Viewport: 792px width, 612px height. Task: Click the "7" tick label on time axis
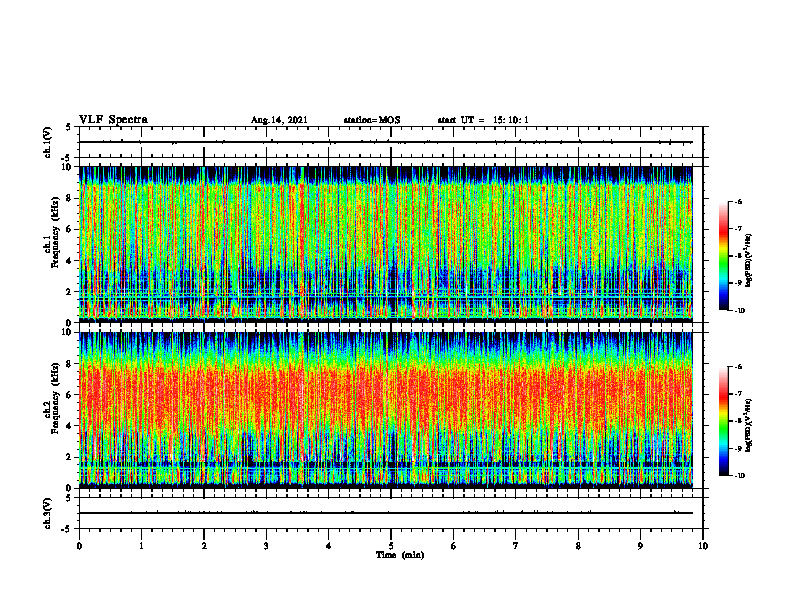(x=516, y=546)
